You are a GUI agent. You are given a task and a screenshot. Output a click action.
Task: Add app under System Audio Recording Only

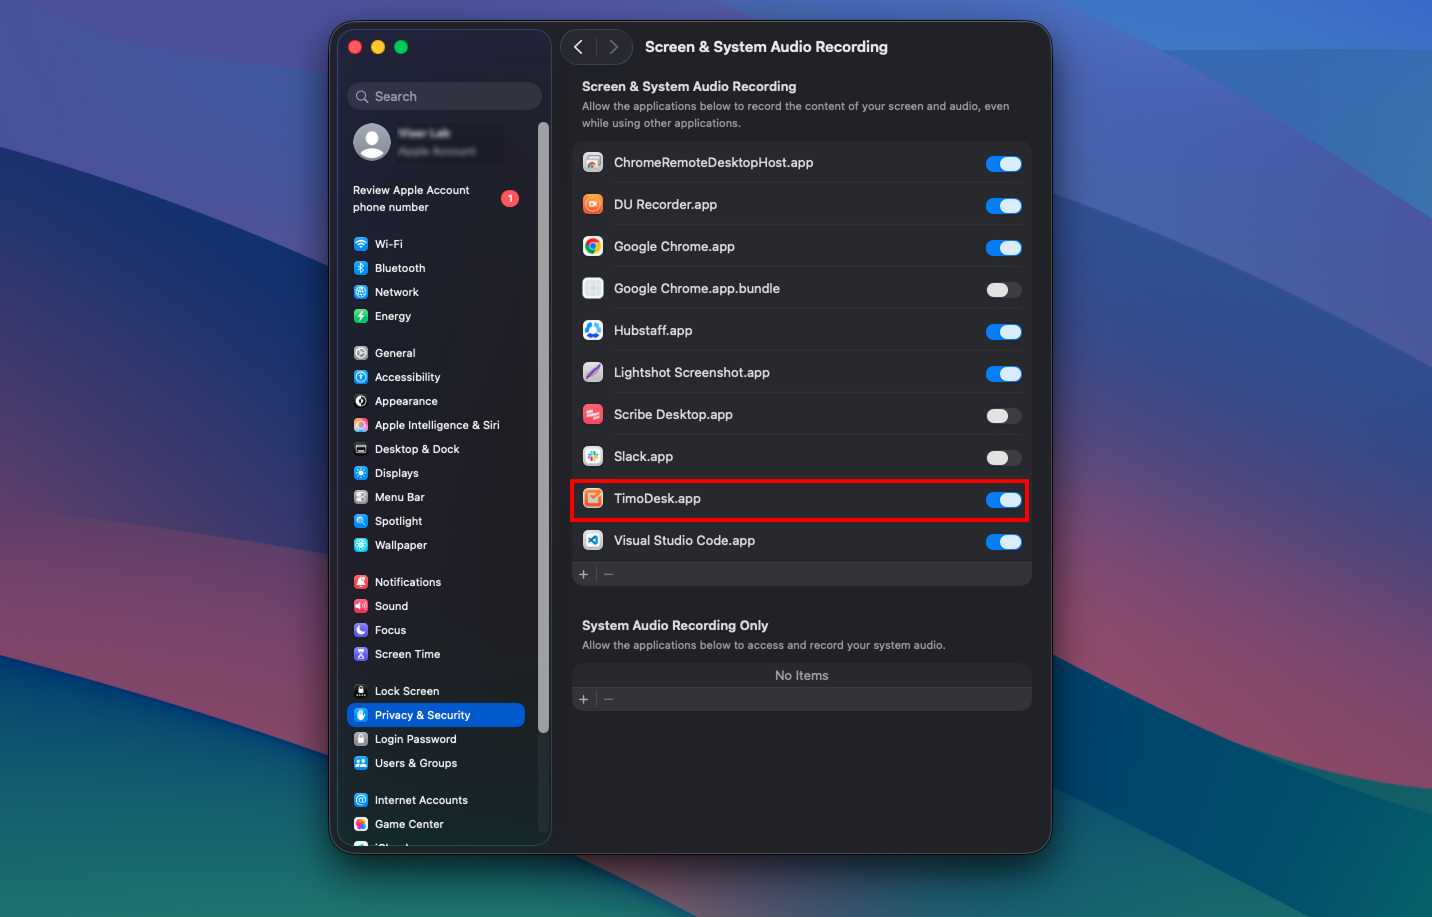click(584, 699)
